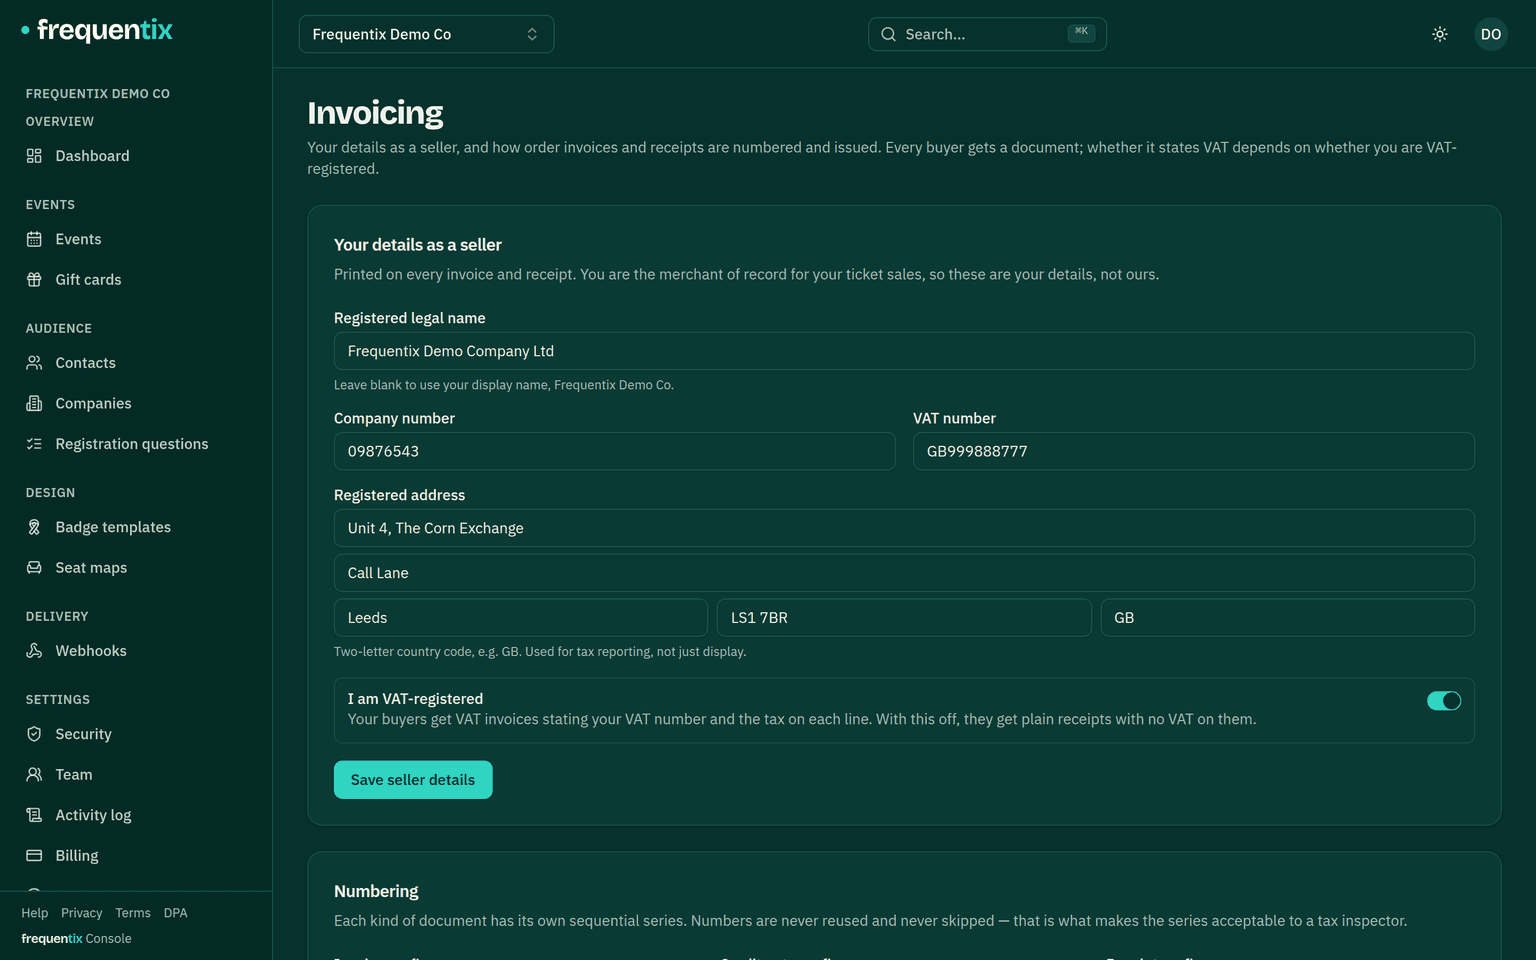View the Activity log
The image size is (1536, 960).
tap(136, 815)
